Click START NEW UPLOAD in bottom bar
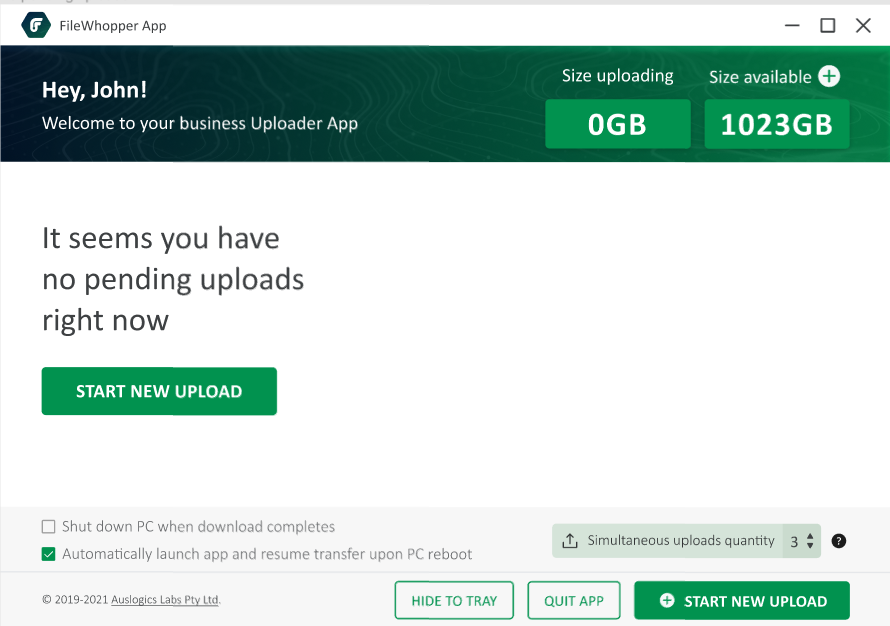Screen dimensions: 890x626 click(742, 600)
